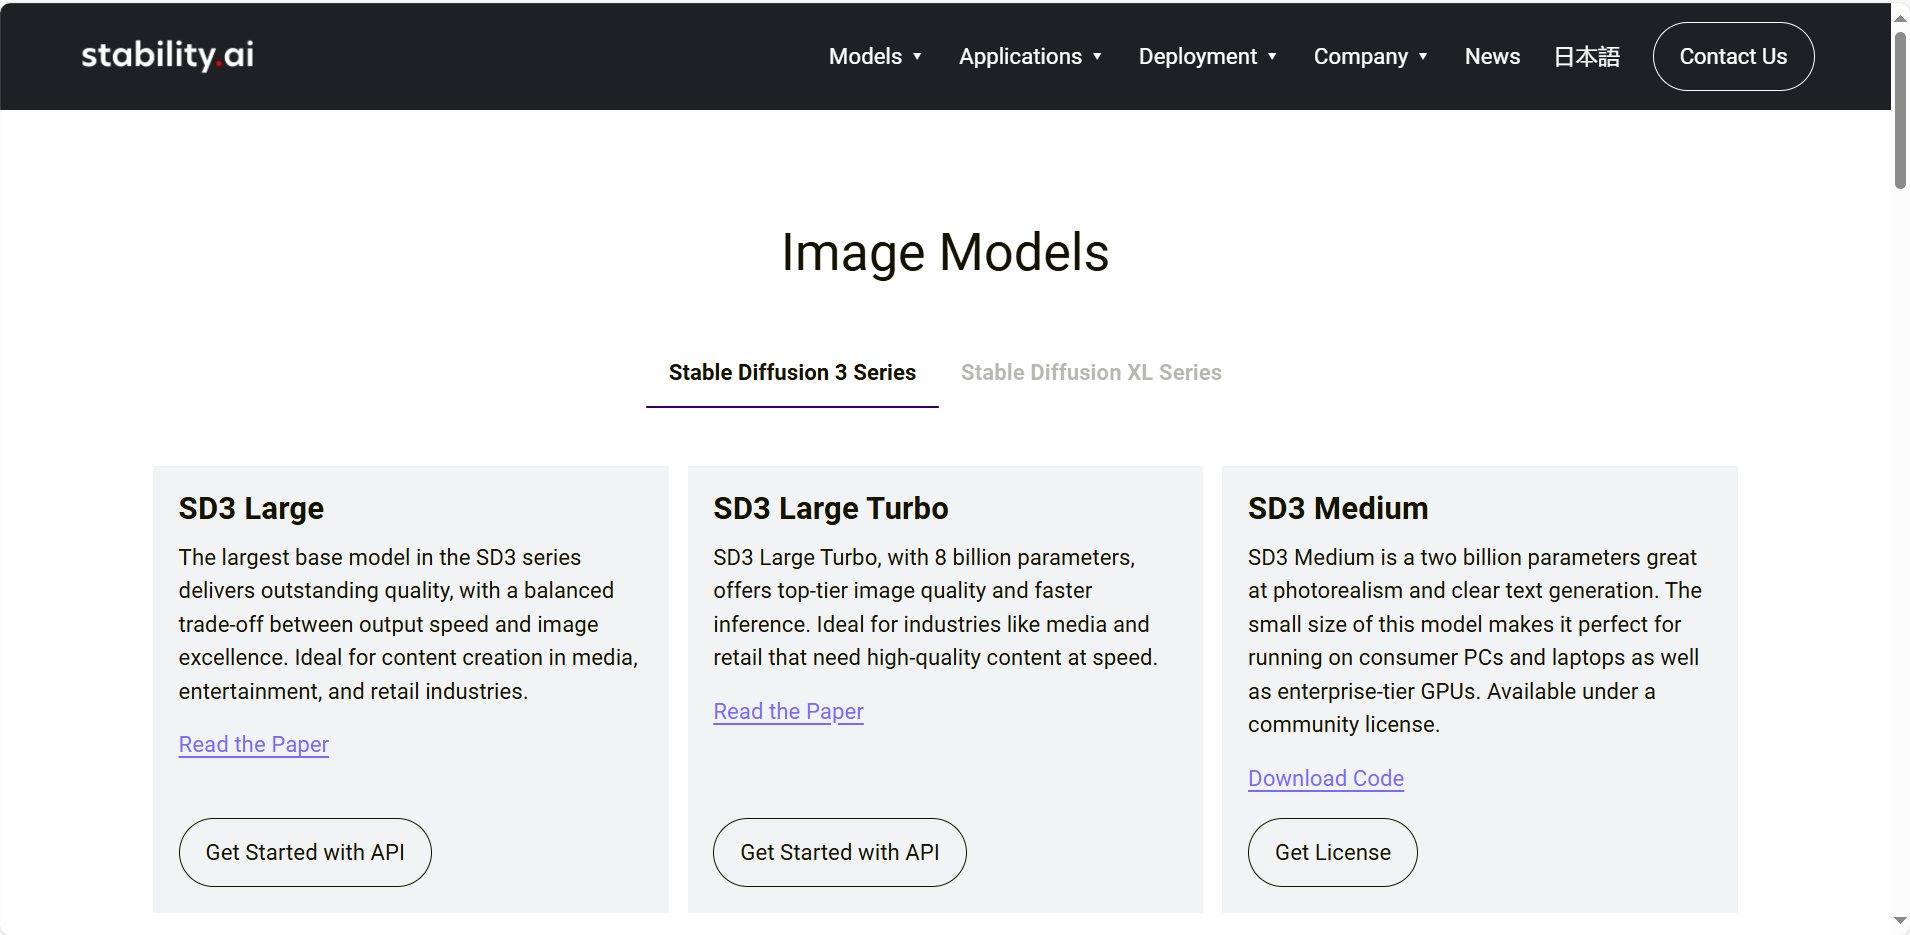Click the scrollbar down arrow
Viewport: 1910px width, 935px height.
coord(1900,921)
